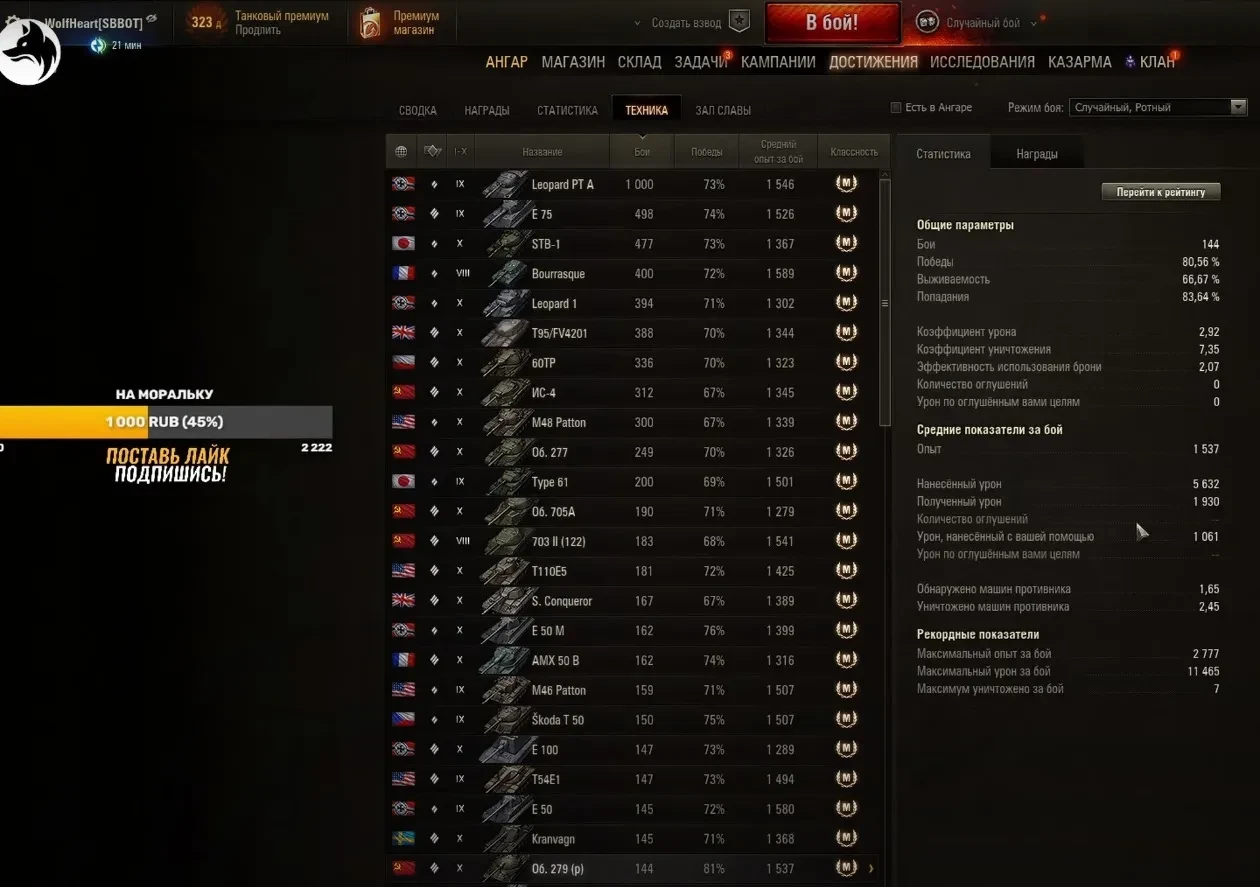The height and width of the screenshot is (887, 1260).
Task: Click the Leopard PT A mastery badge
Action: click(847, 184)
